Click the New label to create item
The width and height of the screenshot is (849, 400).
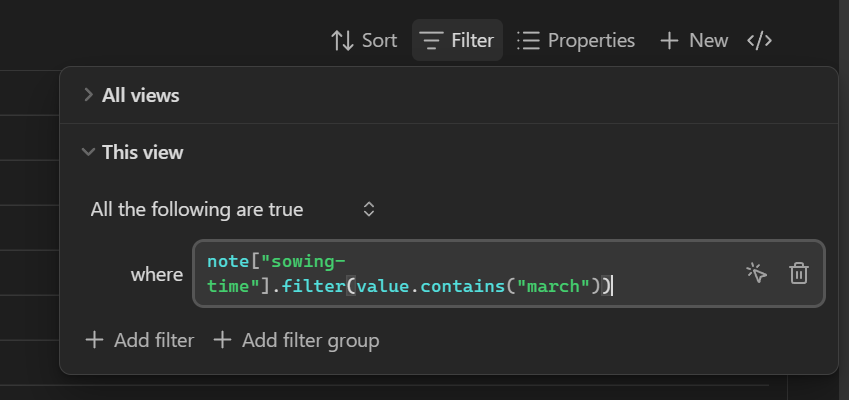pyautogui.click(x=708, y=41)
